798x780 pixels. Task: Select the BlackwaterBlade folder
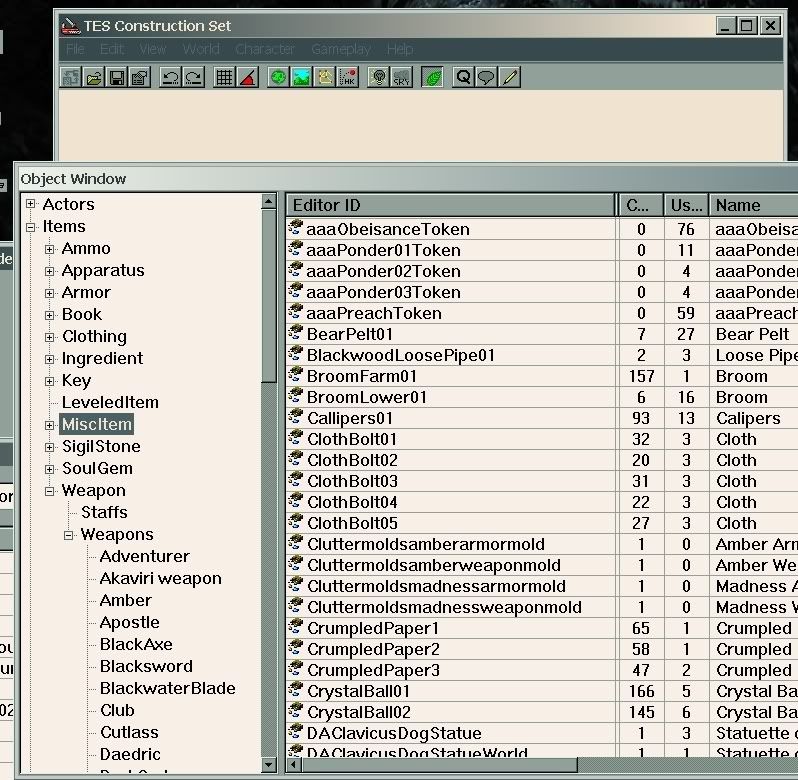coord(167,688)
